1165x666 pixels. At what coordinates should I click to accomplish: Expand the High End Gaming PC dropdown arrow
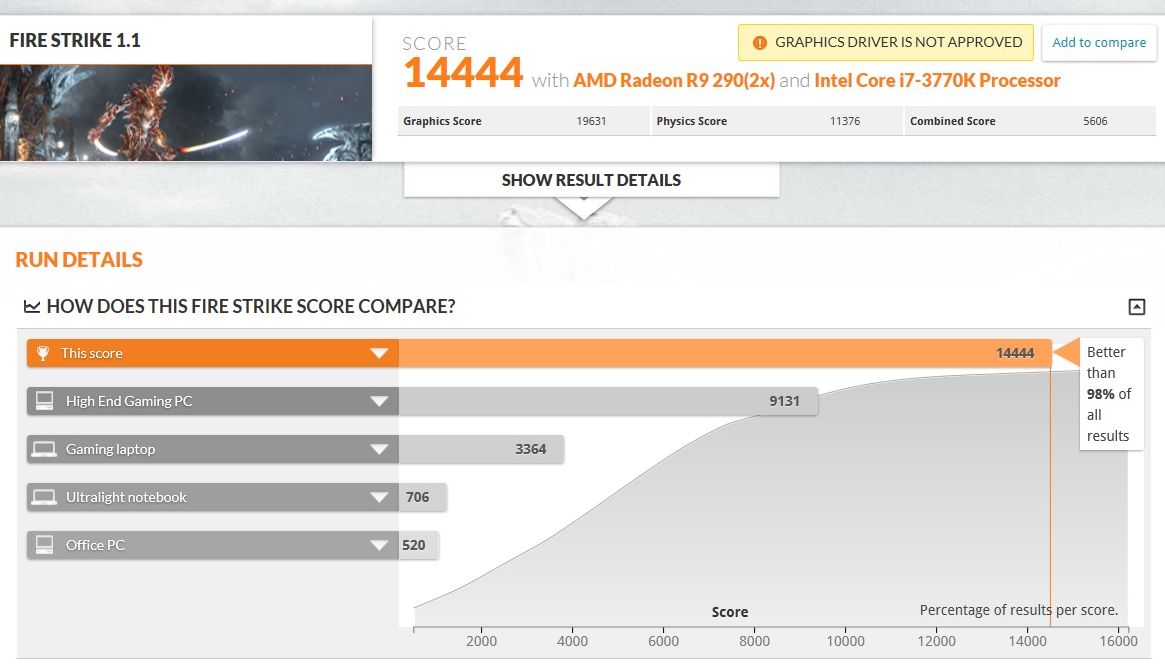pos(379,401)
